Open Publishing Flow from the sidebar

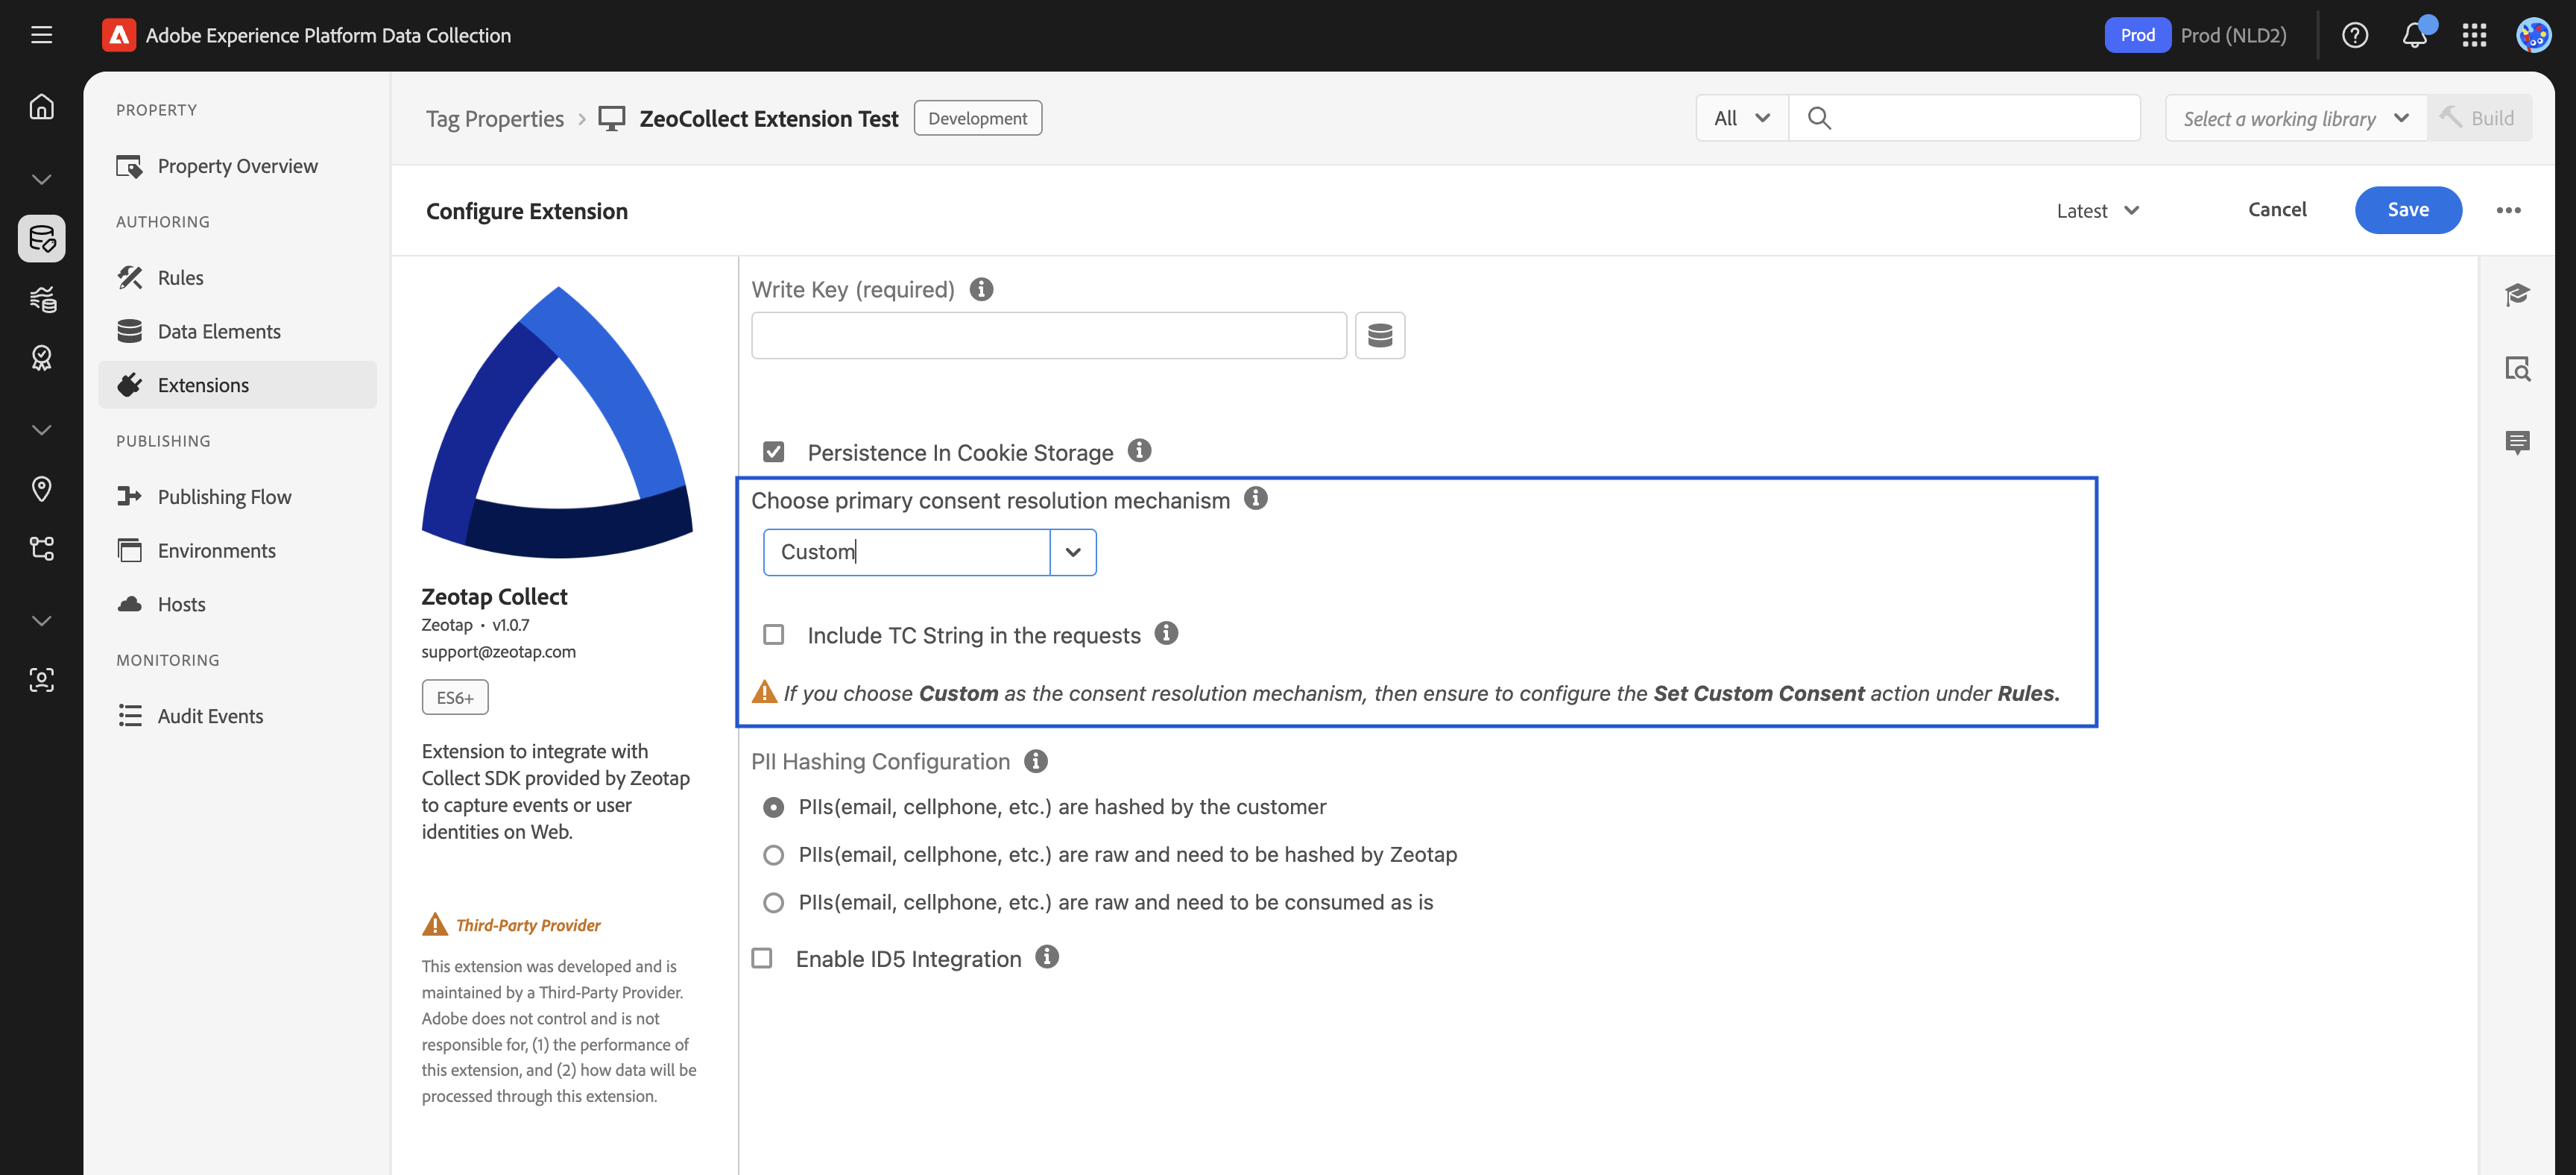224,496
